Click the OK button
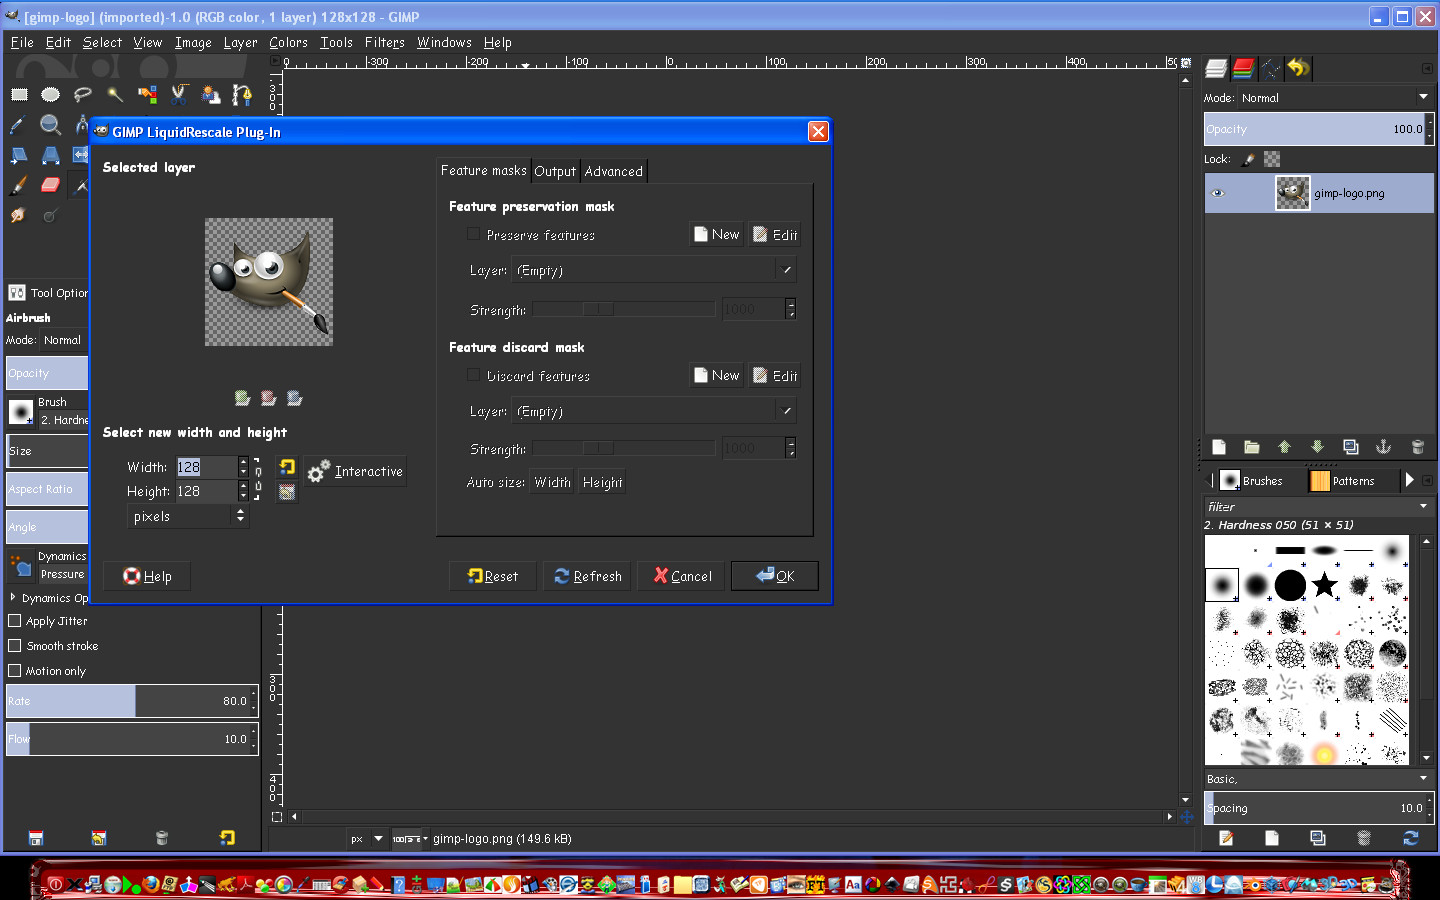Viewport: 1440px width, 900px height. point(775,576)
